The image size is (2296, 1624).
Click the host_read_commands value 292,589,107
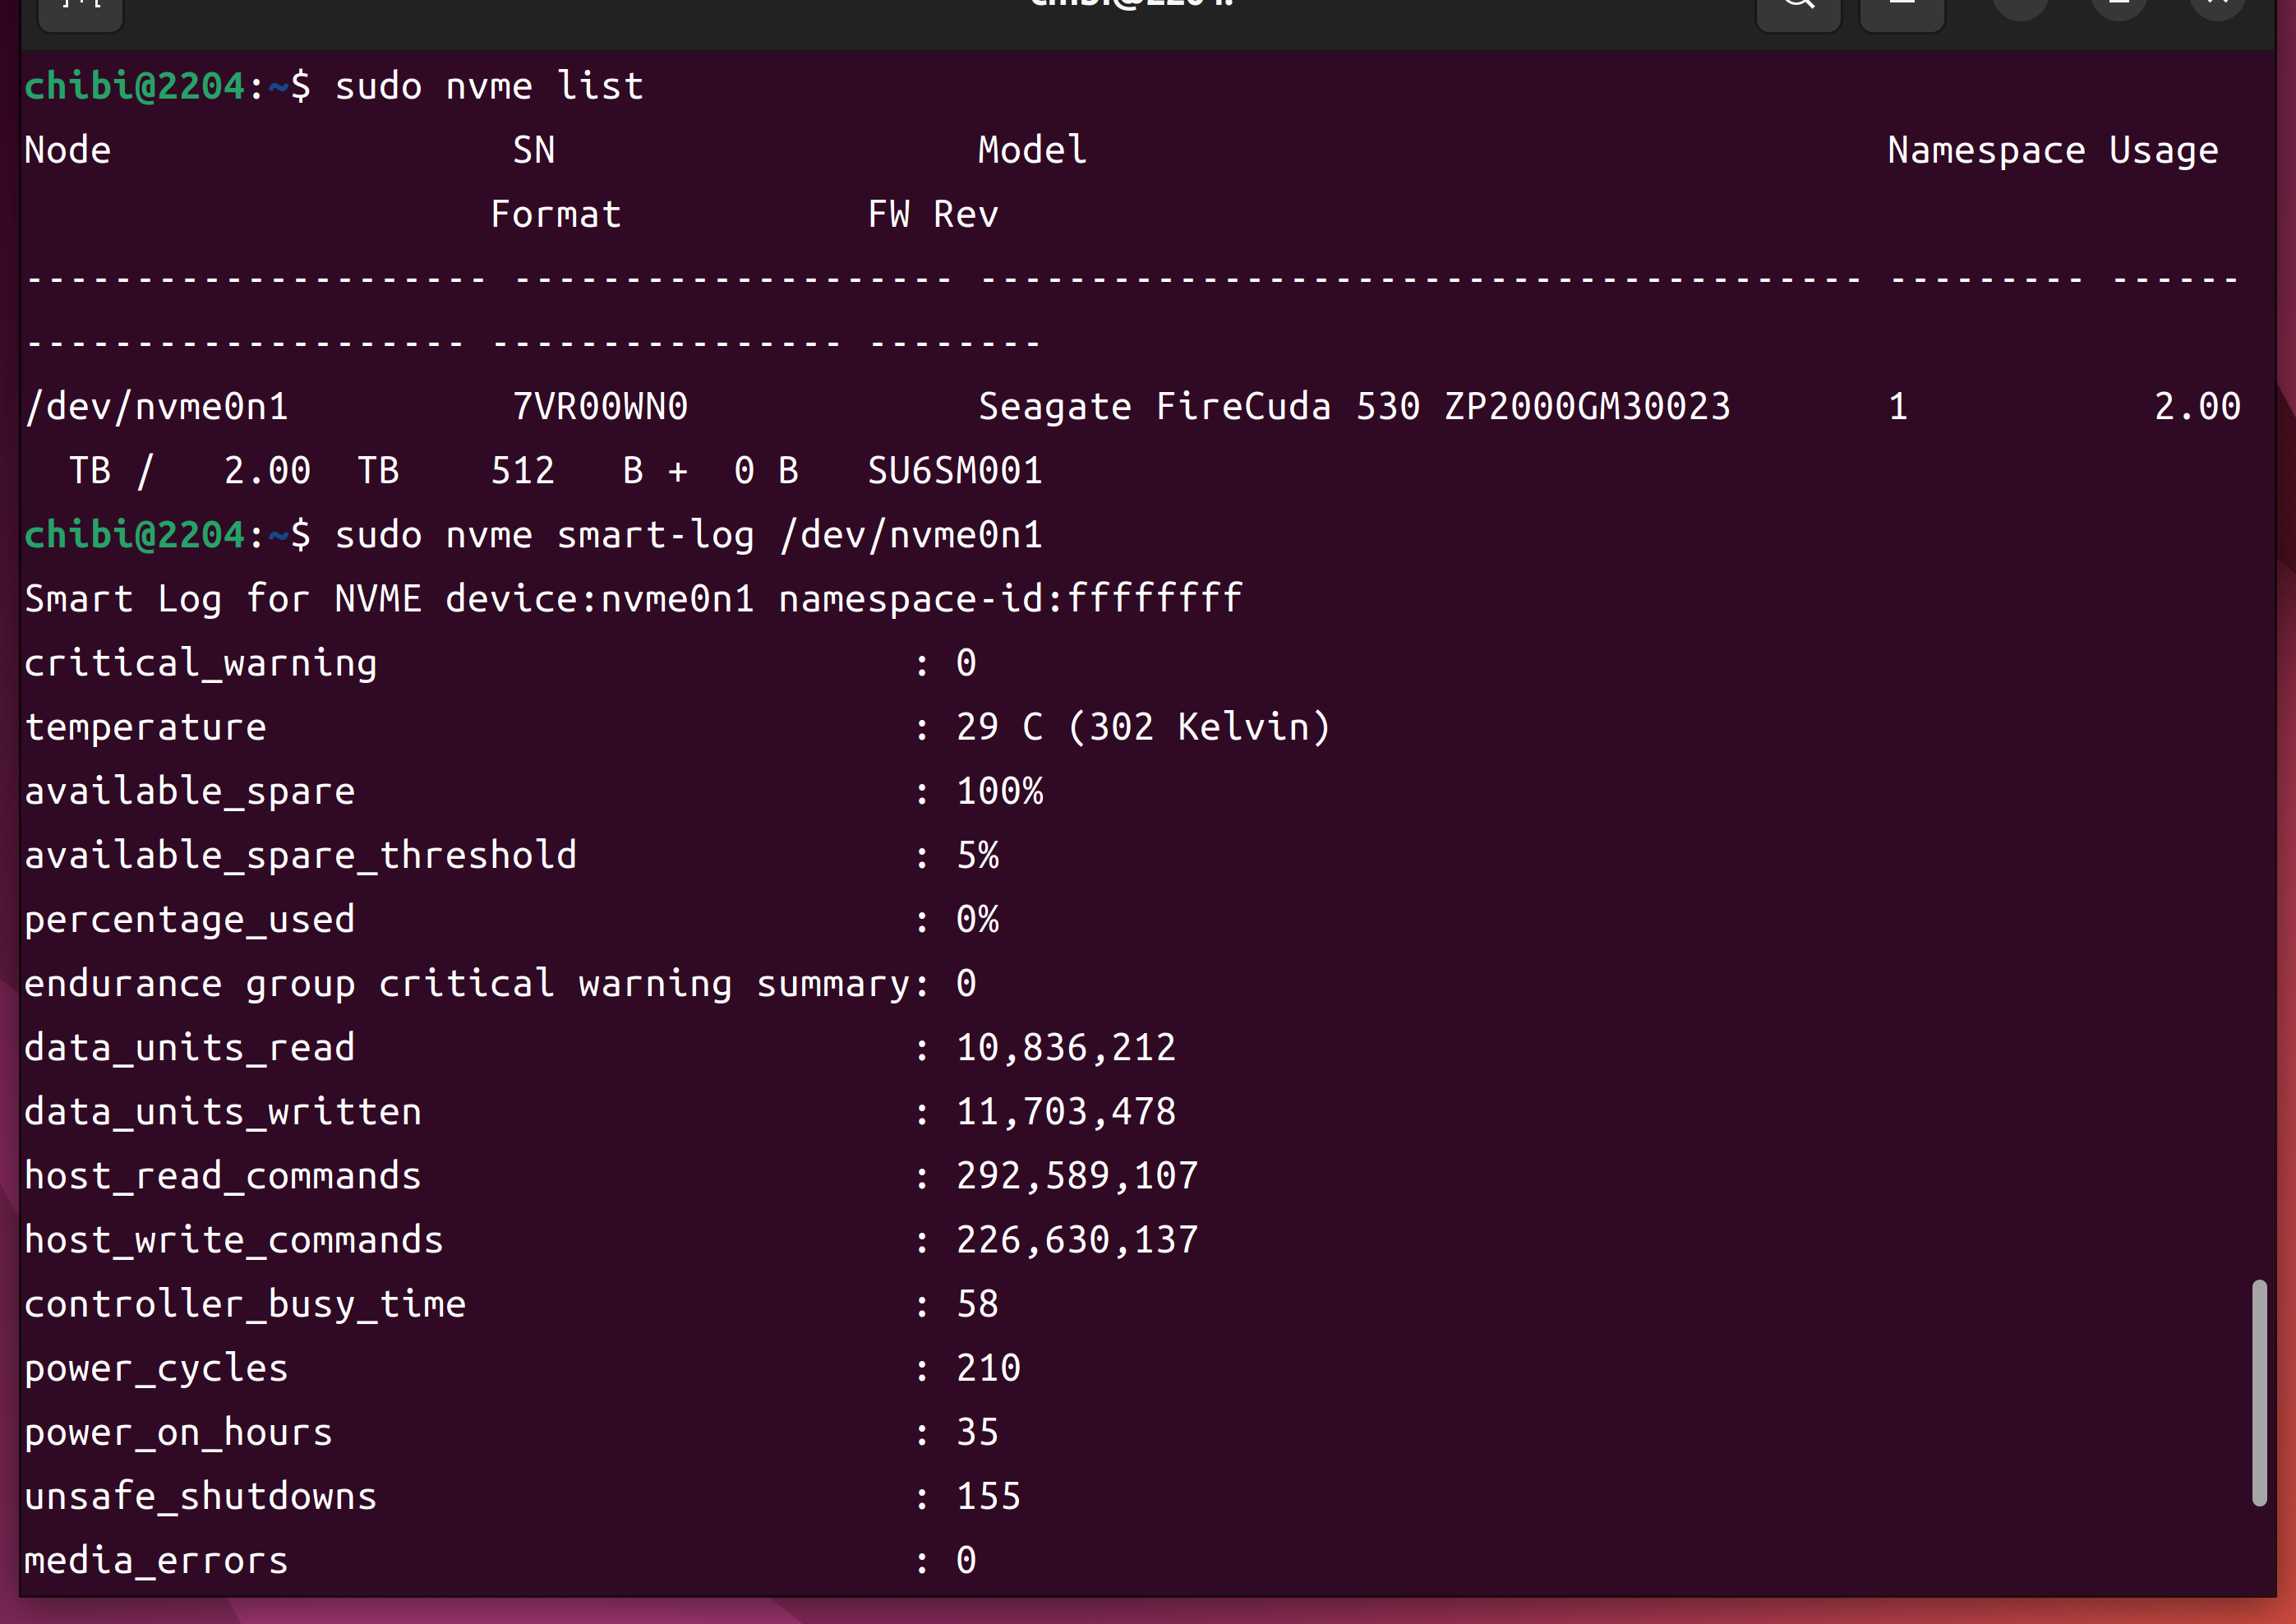pos(1076,1176)
